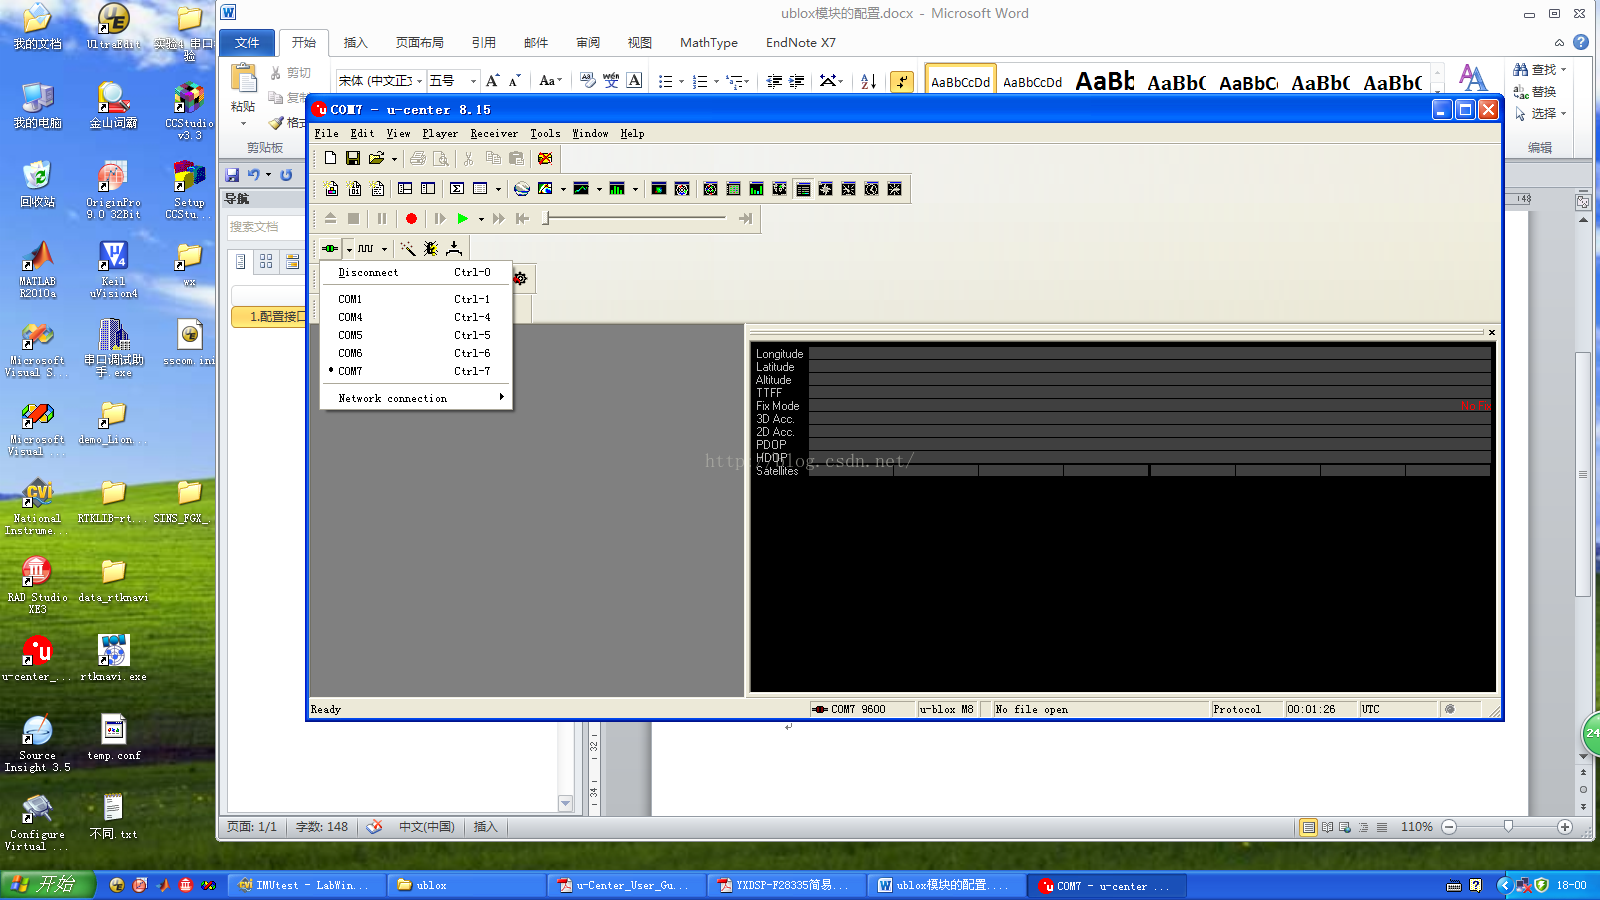Open the Statistic view sigma icon

pyautogui.click(x=457, y=188)
